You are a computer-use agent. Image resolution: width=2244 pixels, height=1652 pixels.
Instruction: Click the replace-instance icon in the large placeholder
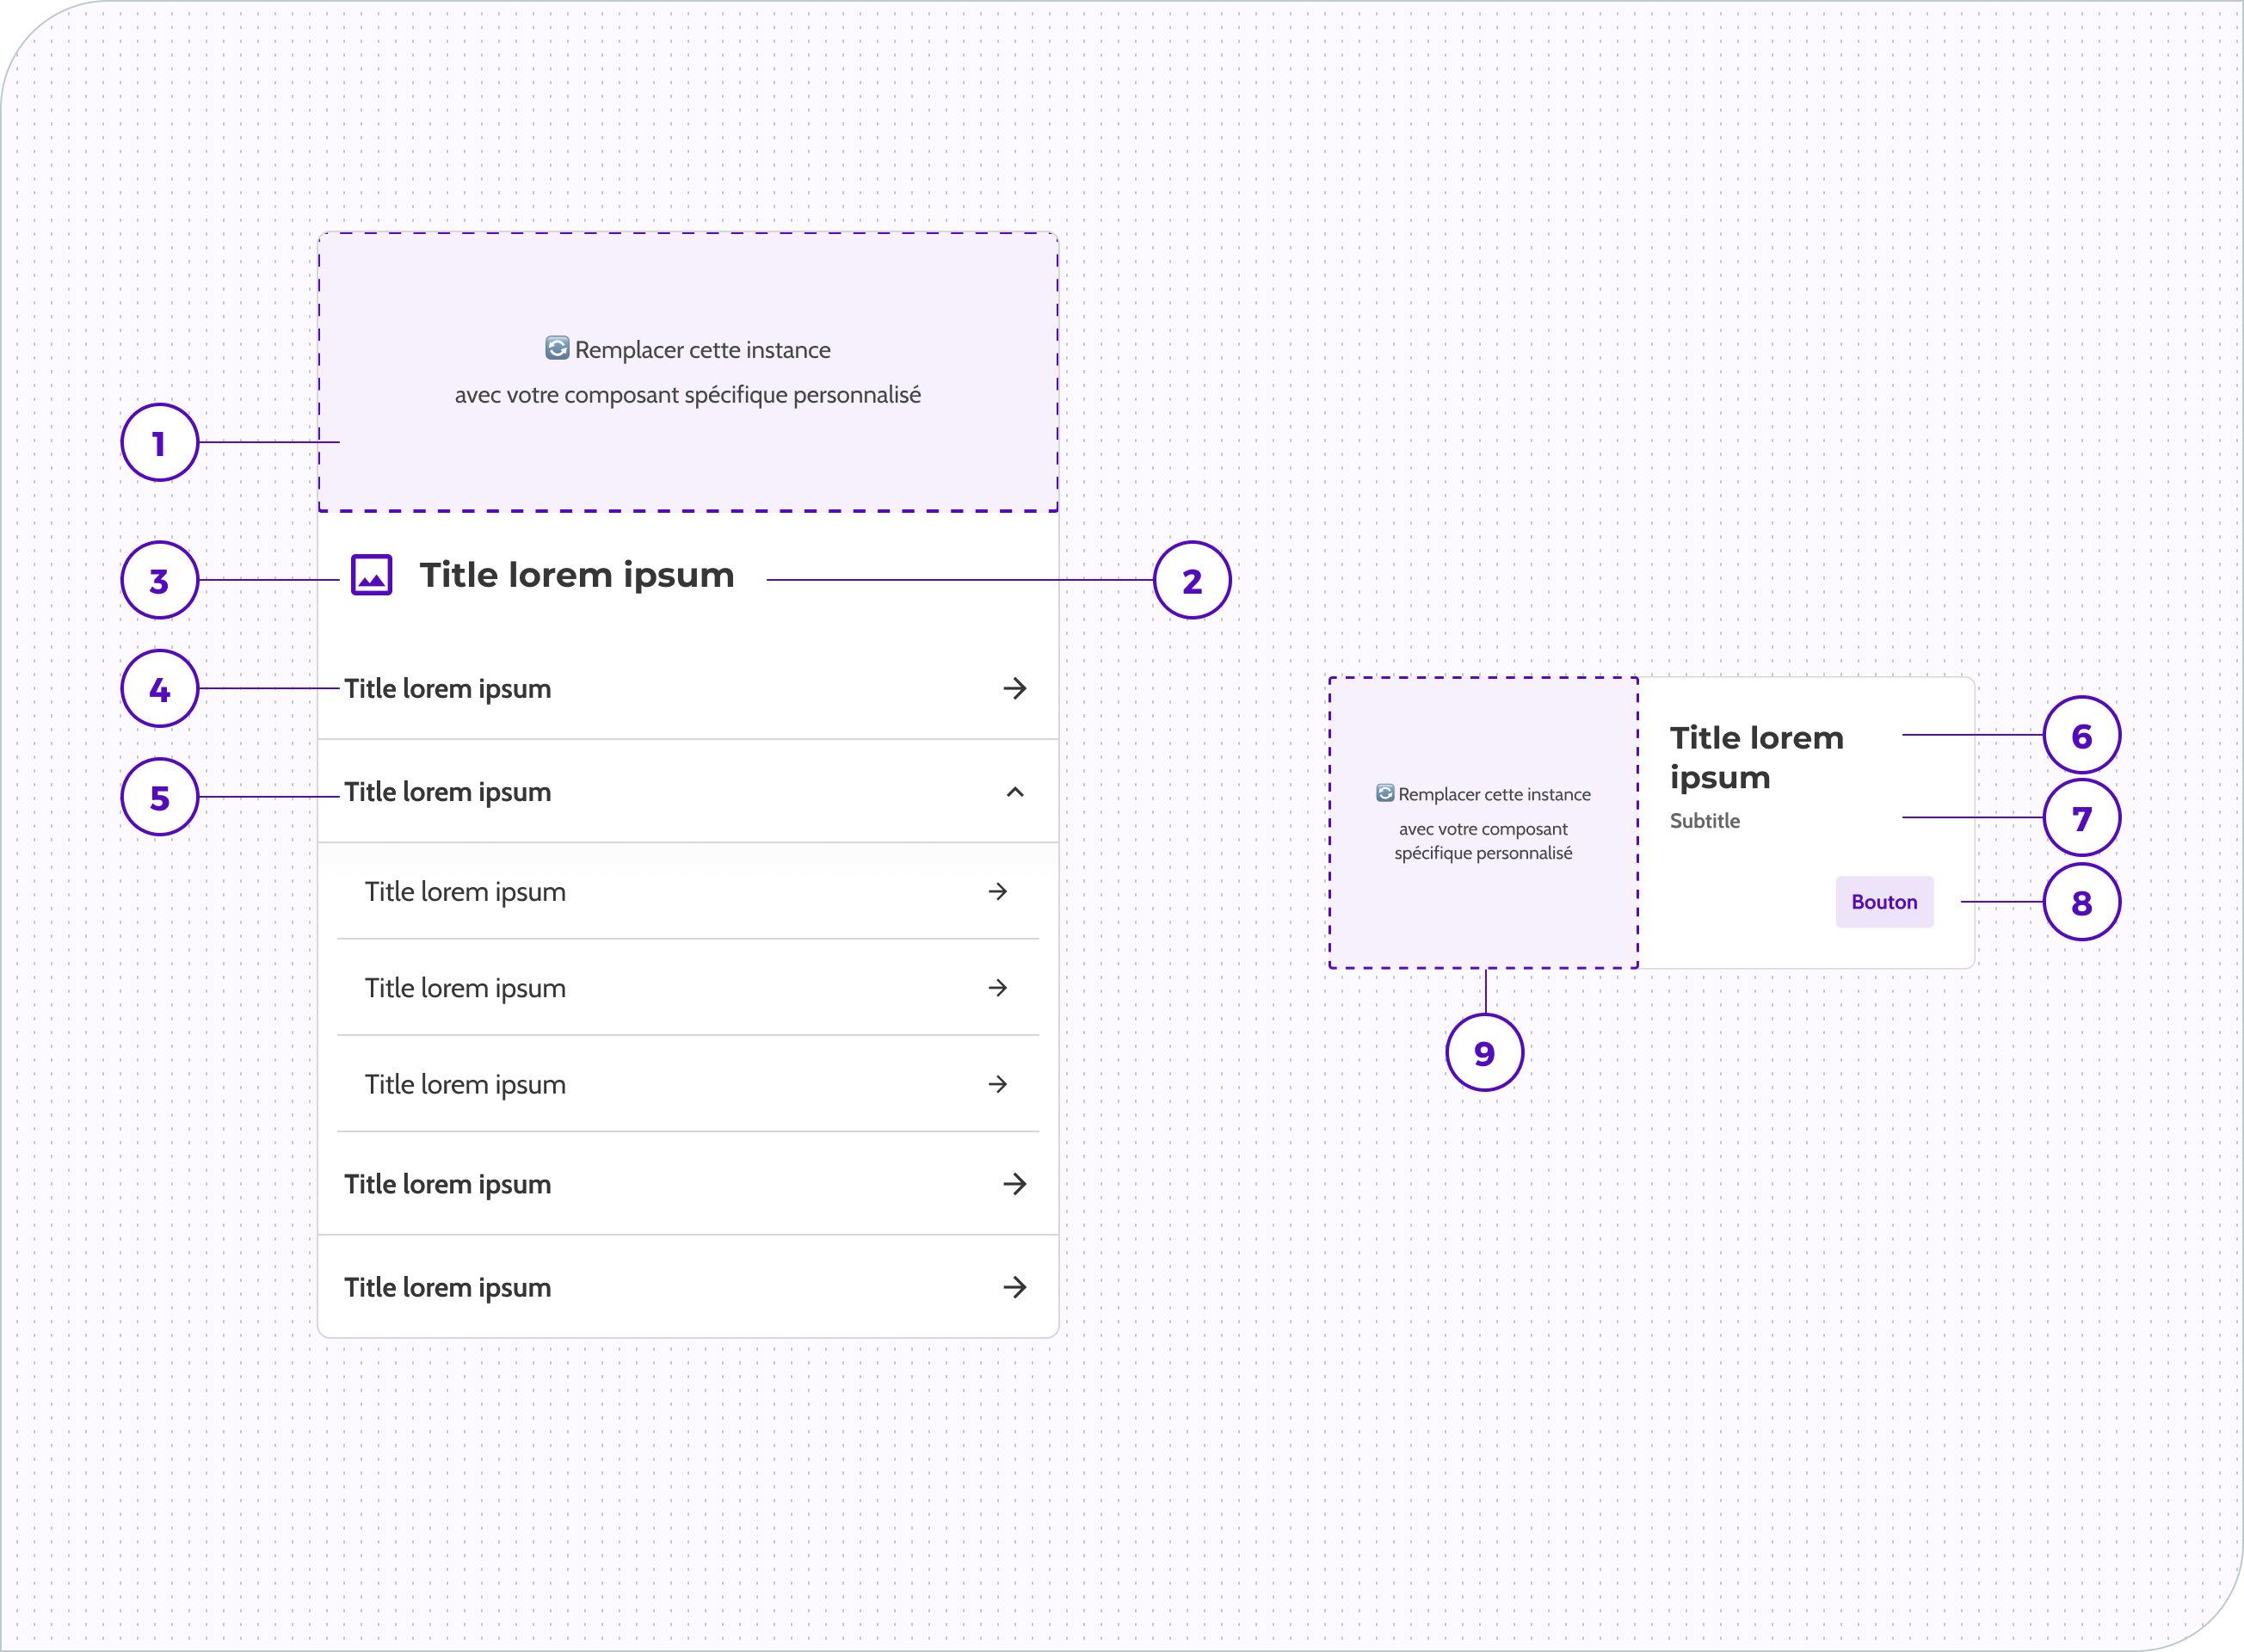click(557, 348)
